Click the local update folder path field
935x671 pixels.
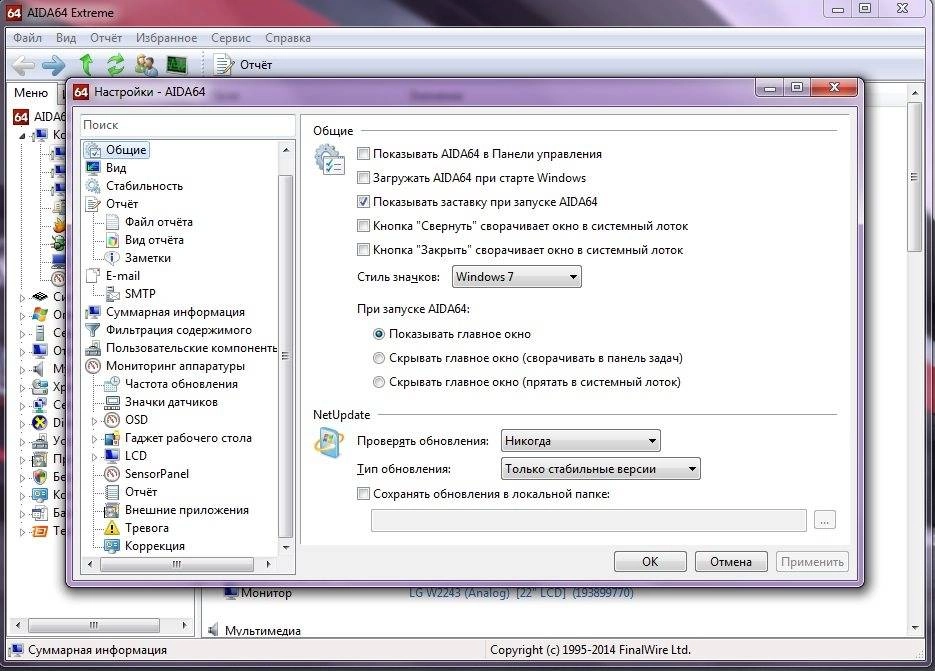(589, 520)
